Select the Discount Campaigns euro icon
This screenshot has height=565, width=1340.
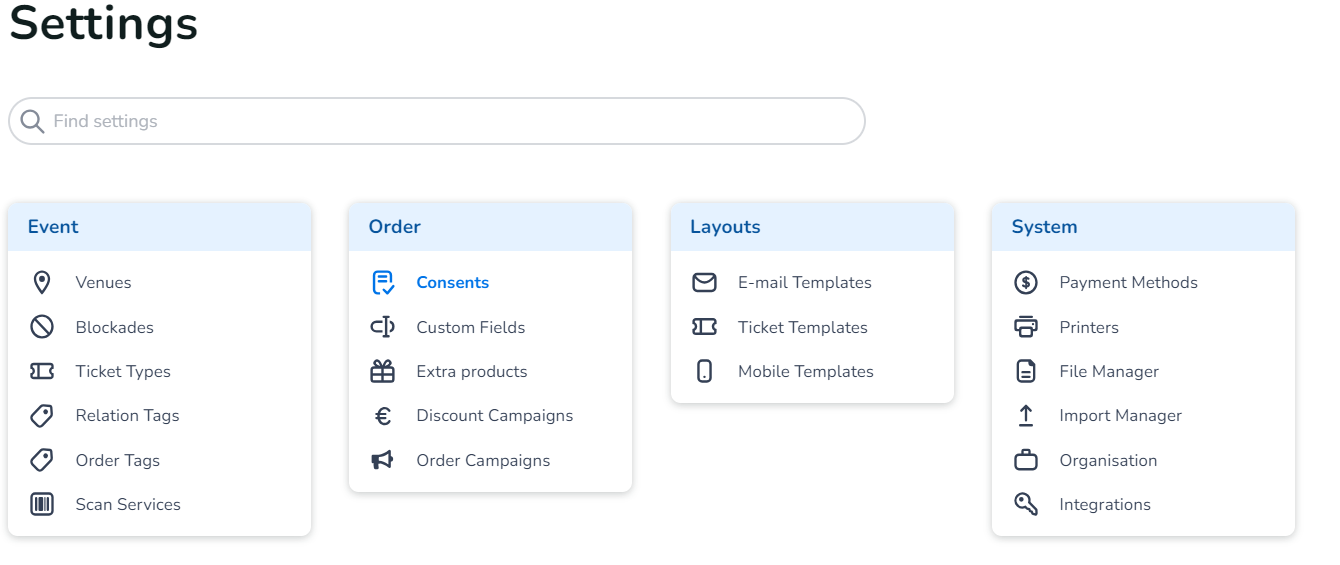pos(383,416)
